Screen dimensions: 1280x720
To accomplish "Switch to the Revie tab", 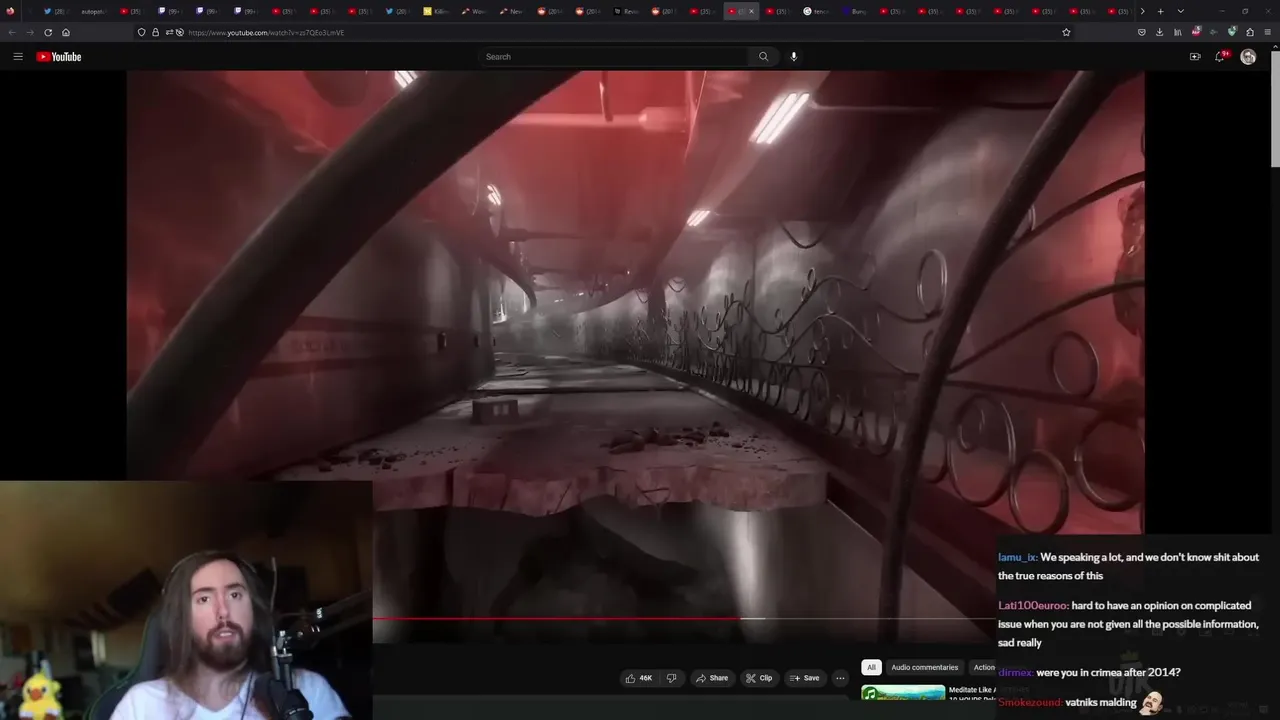I will pos(628,11).
